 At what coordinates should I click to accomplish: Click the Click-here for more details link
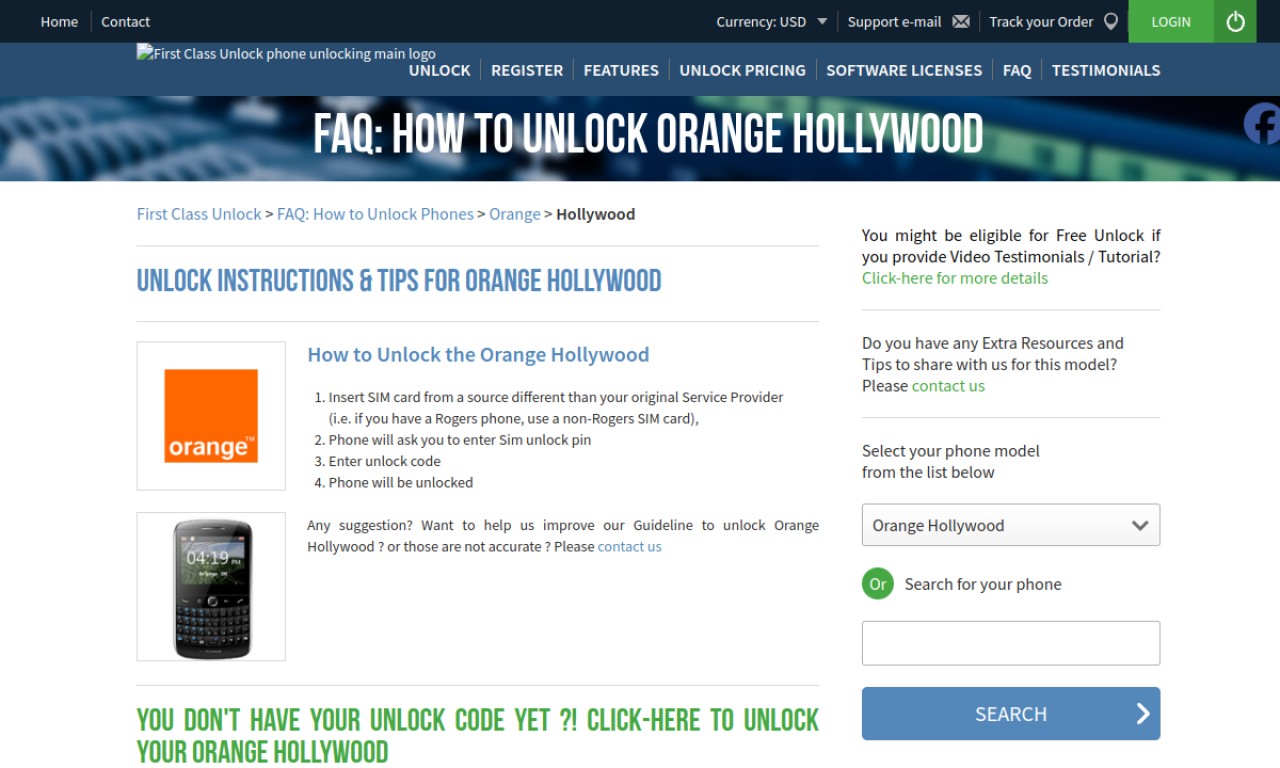[x=955, y=278]
